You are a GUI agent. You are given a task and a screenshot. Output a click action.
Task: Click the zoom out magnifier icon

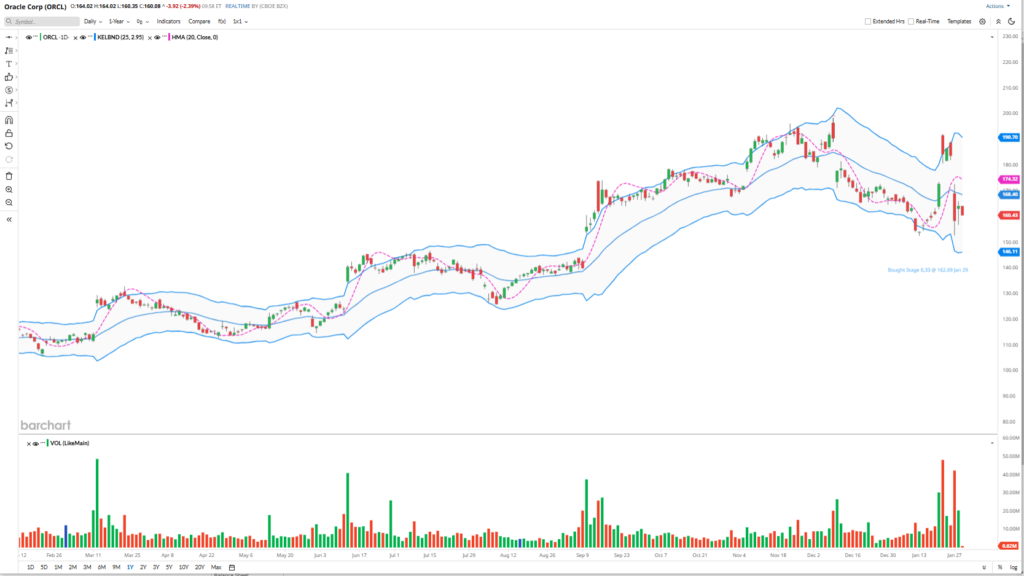[x=8, y=202]
